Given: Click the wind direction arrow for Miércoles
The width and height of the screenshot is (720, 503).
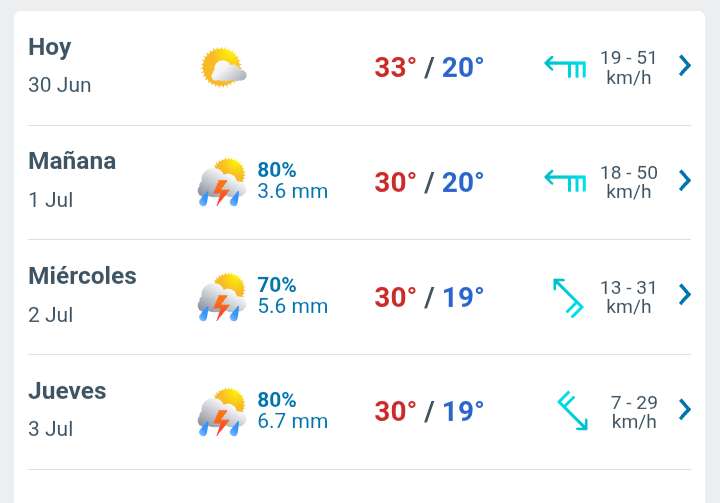Looking at the screenshot, I should [x=568, y=297].
